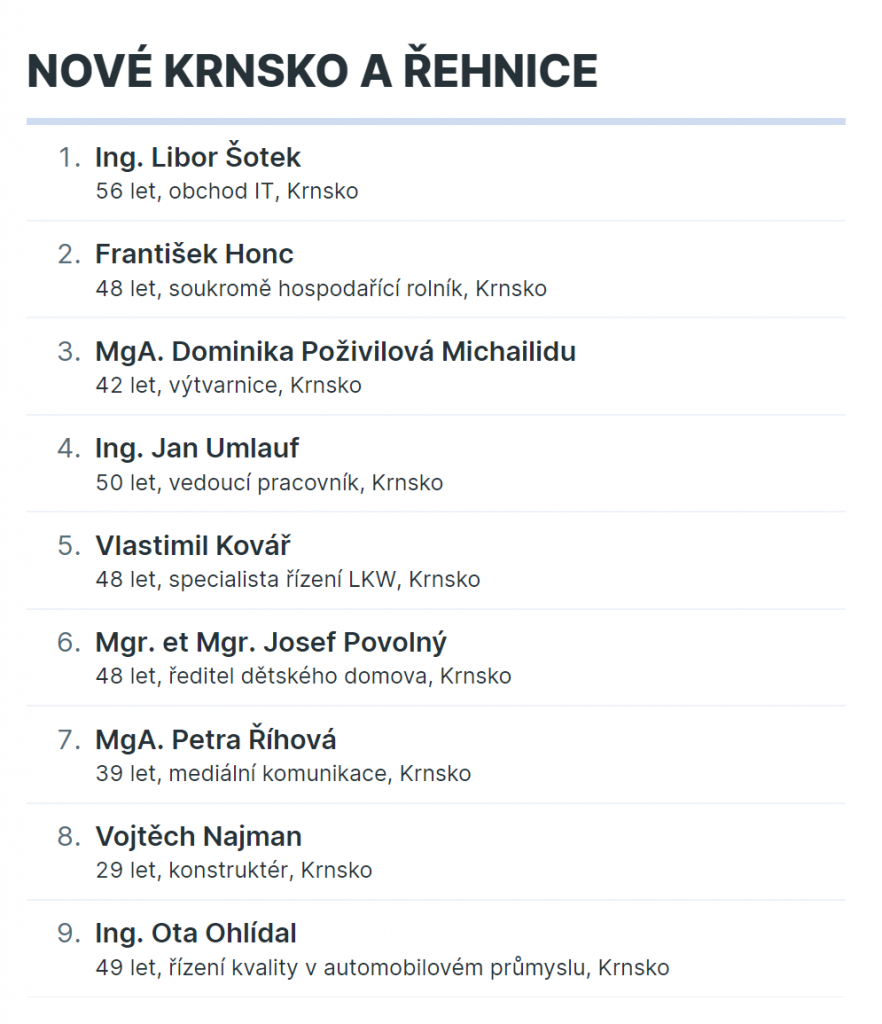The image size is (882, 1024).
Task: Click the text 'specialista řízení LKW, Krnsko'
Action: [x=324, y=579]
